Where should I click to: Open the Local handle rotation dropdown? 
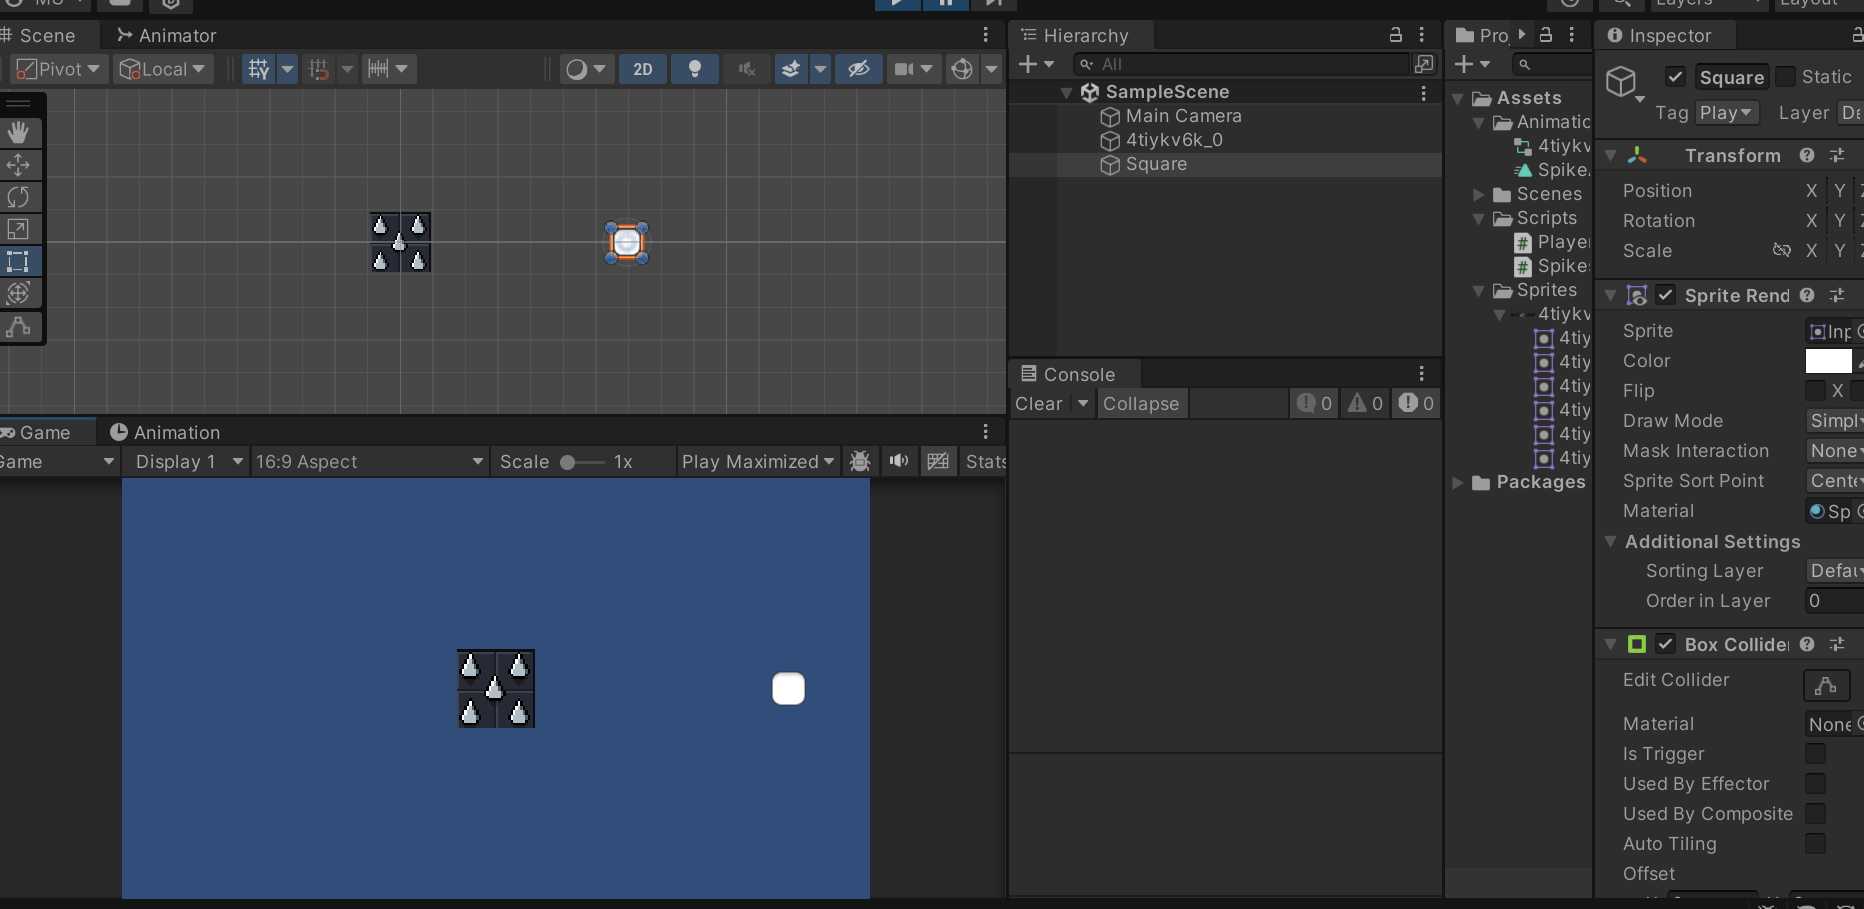point(162,69)
